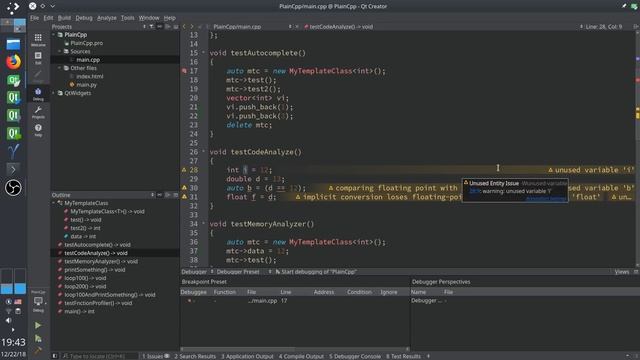Open the Views menu in debugger toolbar
The height and width of the screenshot is (360, 640).
(x=622, y=272)
